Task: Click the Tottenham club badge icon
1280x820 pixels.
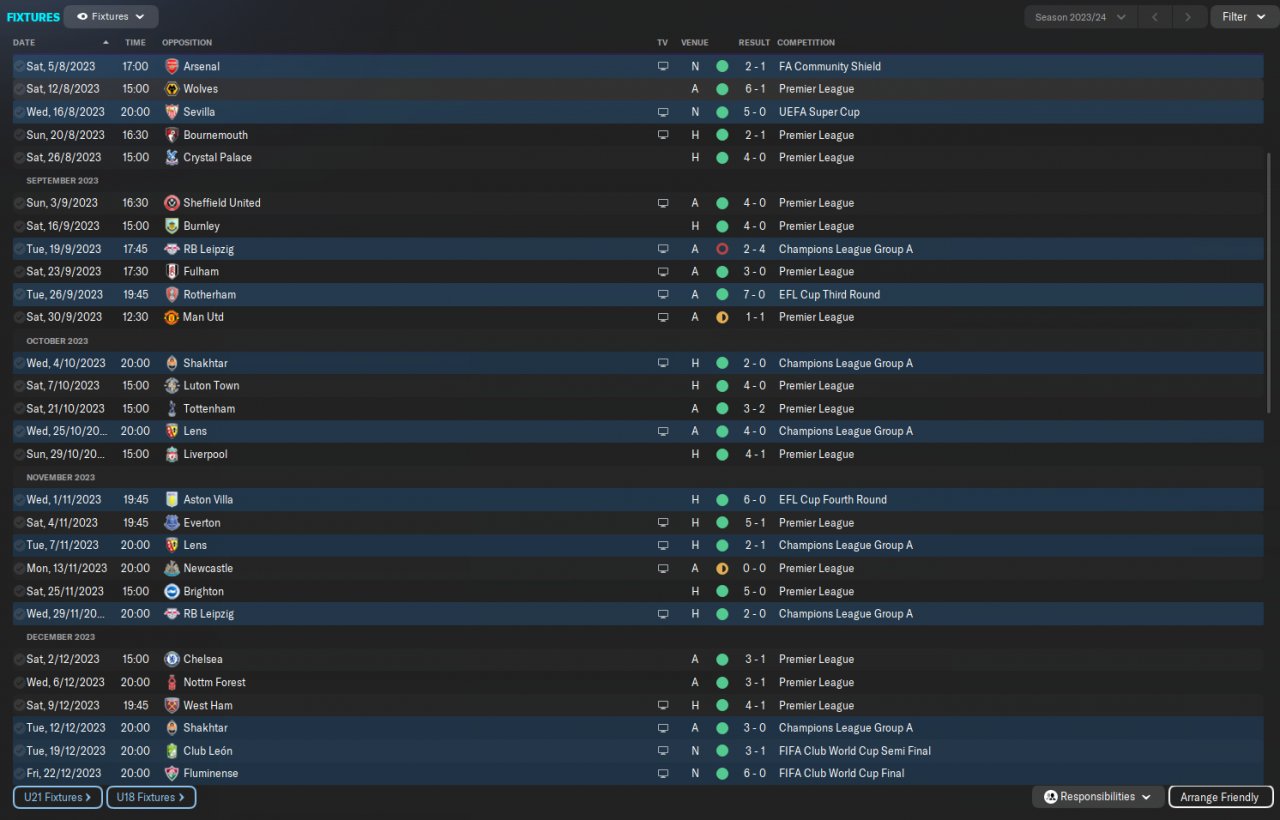Action: [x=171, y=408]
